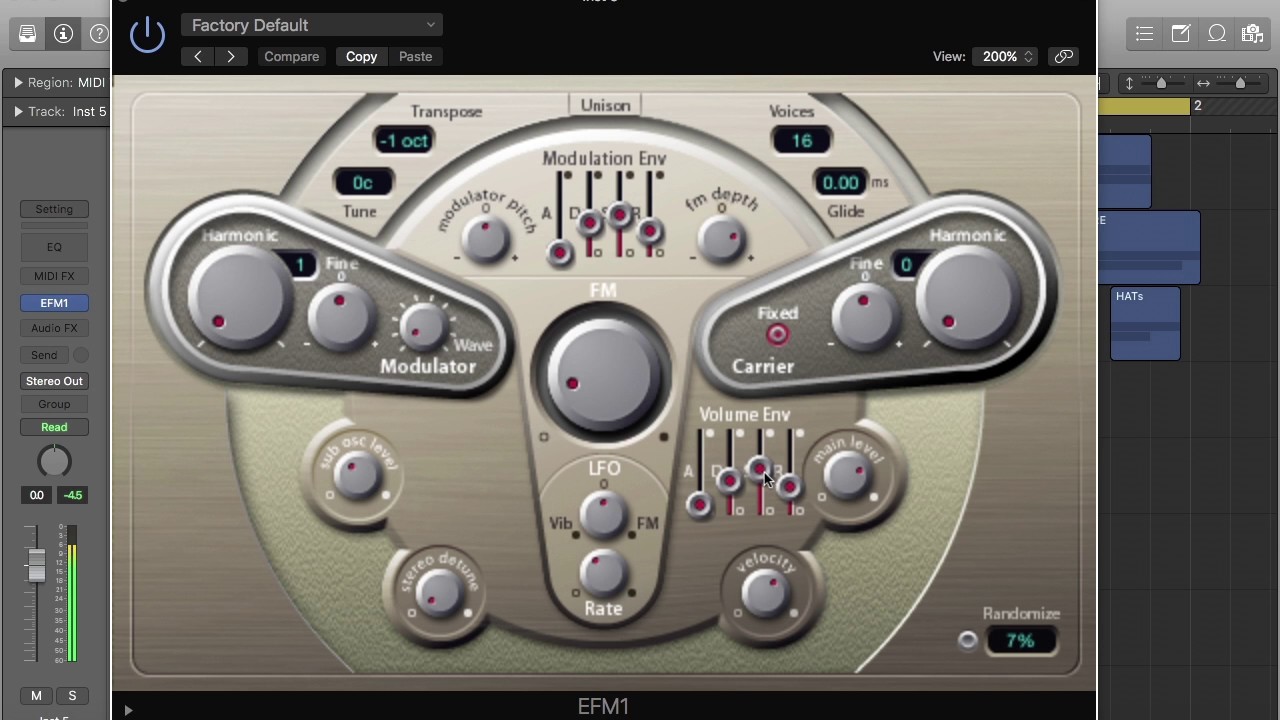
Task: Click the Quick Help question mark icon
Action: pyautogui.click(x=98, y=34)
